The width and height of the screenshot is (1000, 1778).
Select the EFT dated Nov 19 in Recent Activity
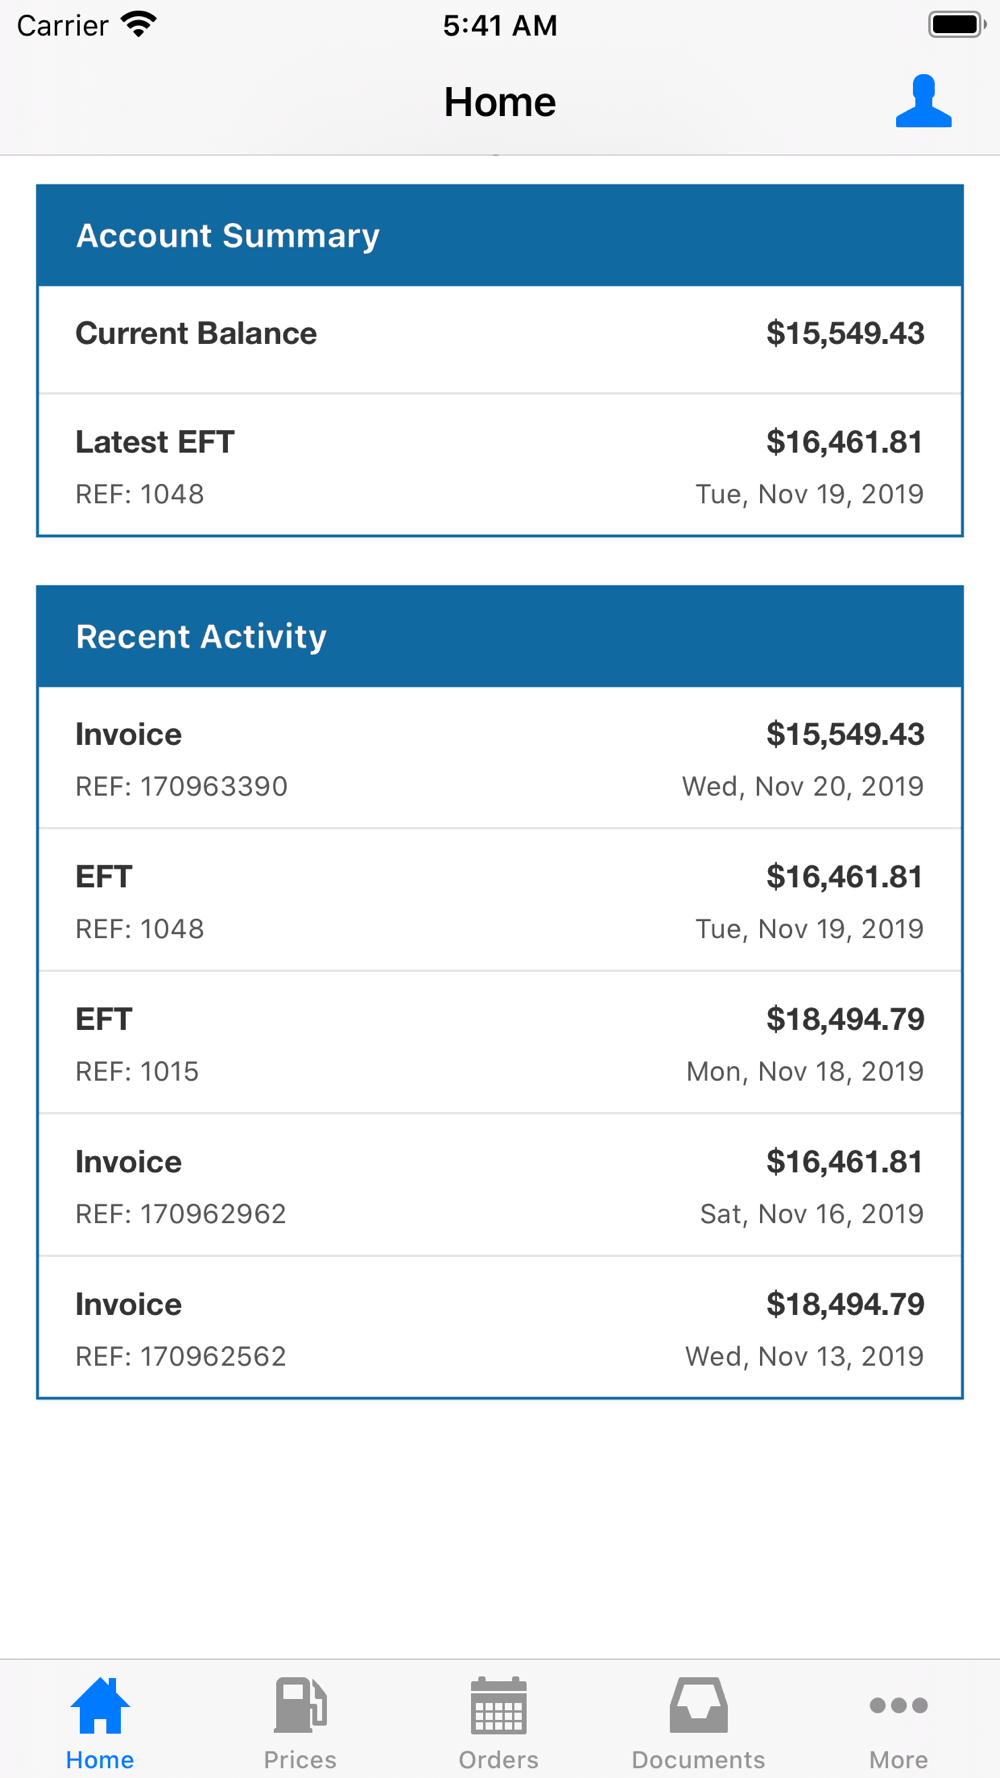tap(500, 901)
